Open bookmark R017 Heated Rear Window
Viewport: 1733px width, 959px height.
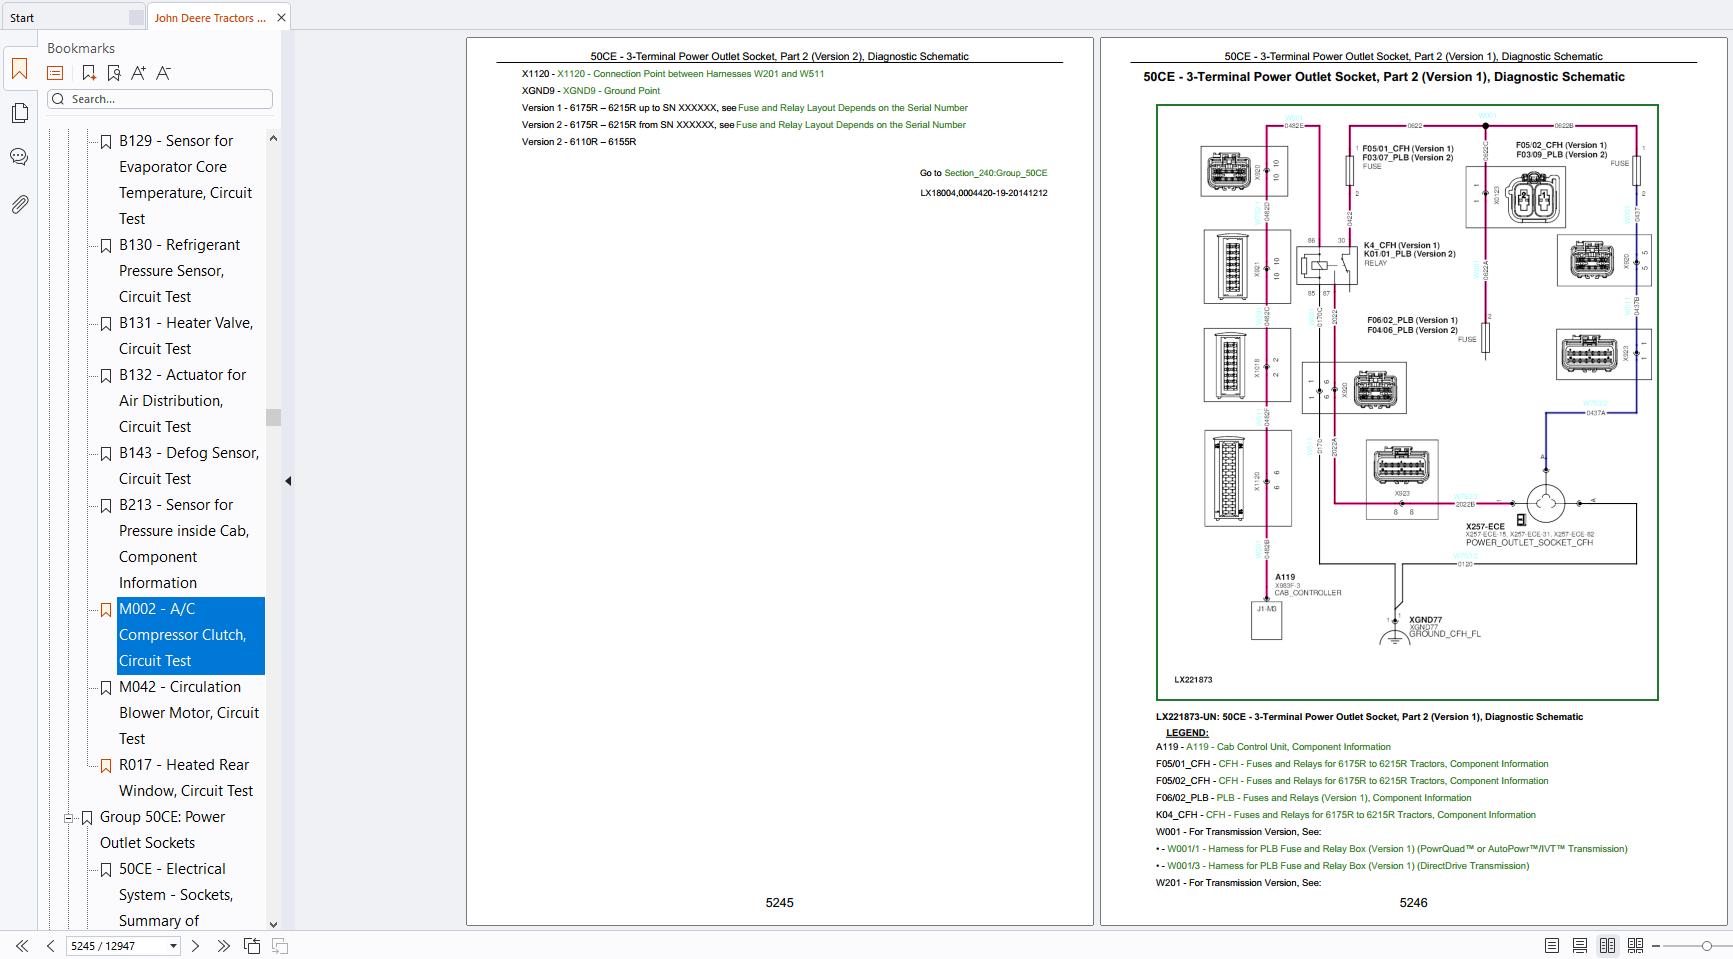(186, 778)
